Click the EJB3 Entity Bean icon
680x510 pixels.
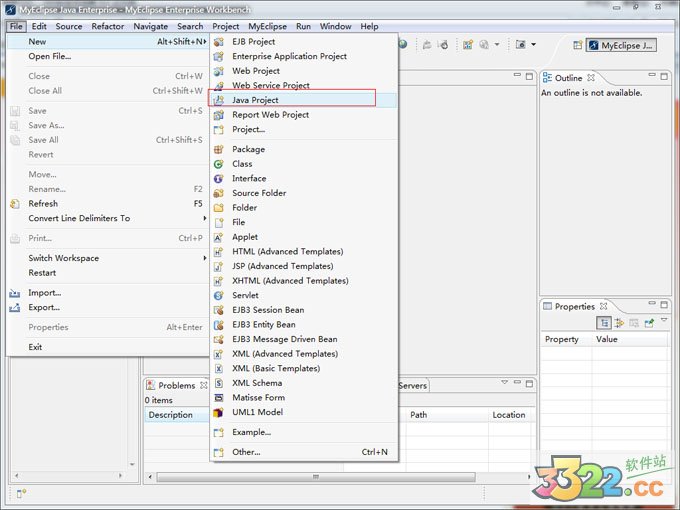219,325
